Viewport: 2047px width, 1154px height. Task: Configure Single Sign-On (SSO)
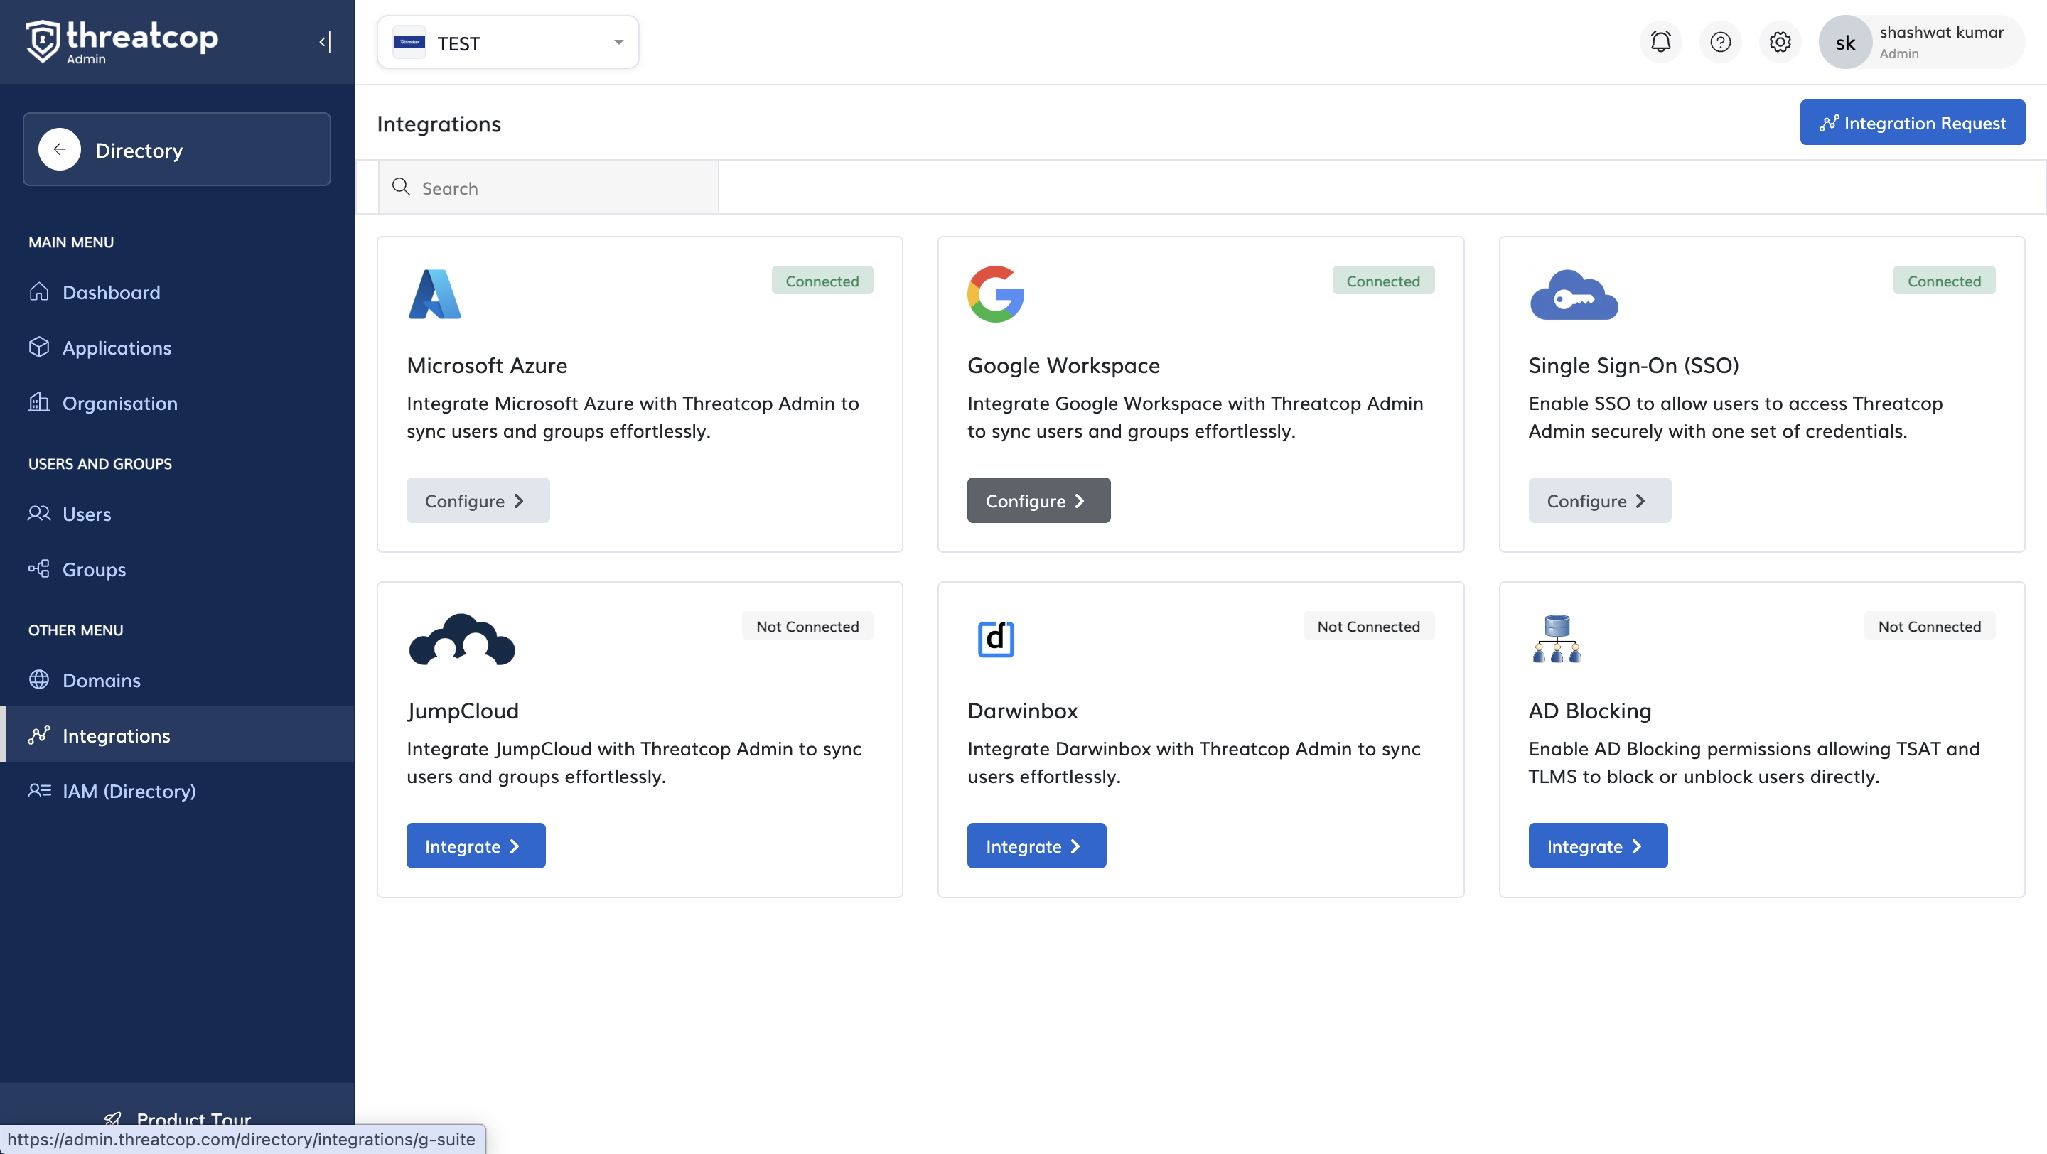pos(1600,500)
